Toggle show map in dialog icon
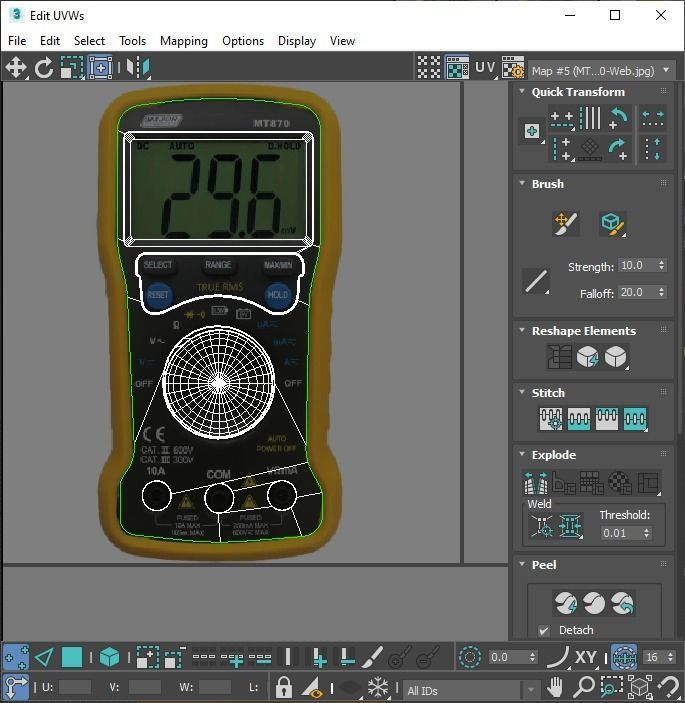This screenshot has width=685, height=703. tap(457, 67)
